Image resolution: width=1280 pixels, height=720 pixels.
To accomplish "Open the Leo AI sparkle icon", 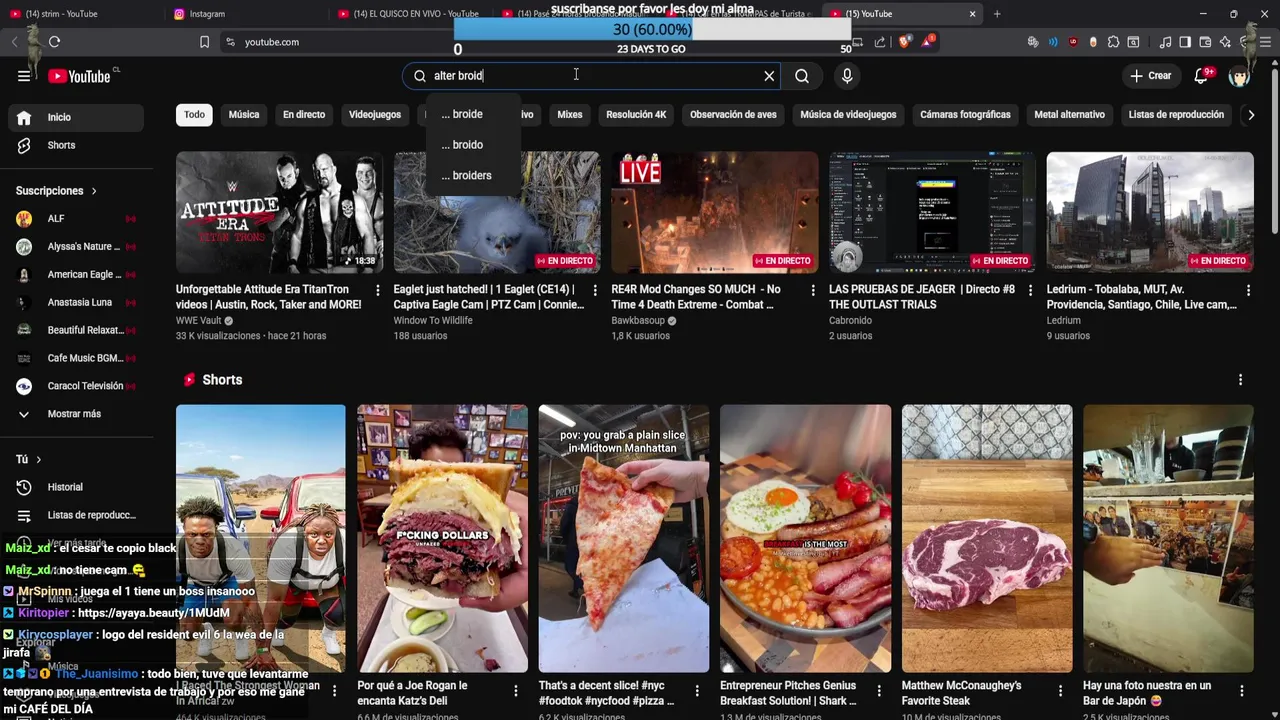I will [x=1225, y=42].
